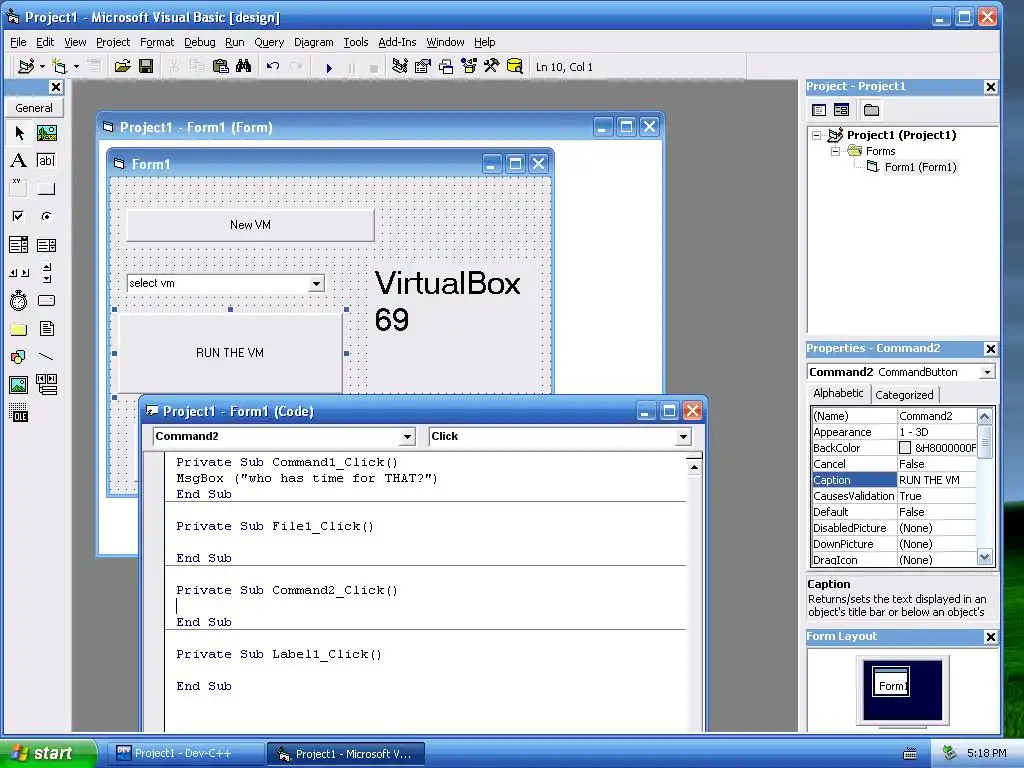Select the Label control tool
1024x768 pixels.
19,161
